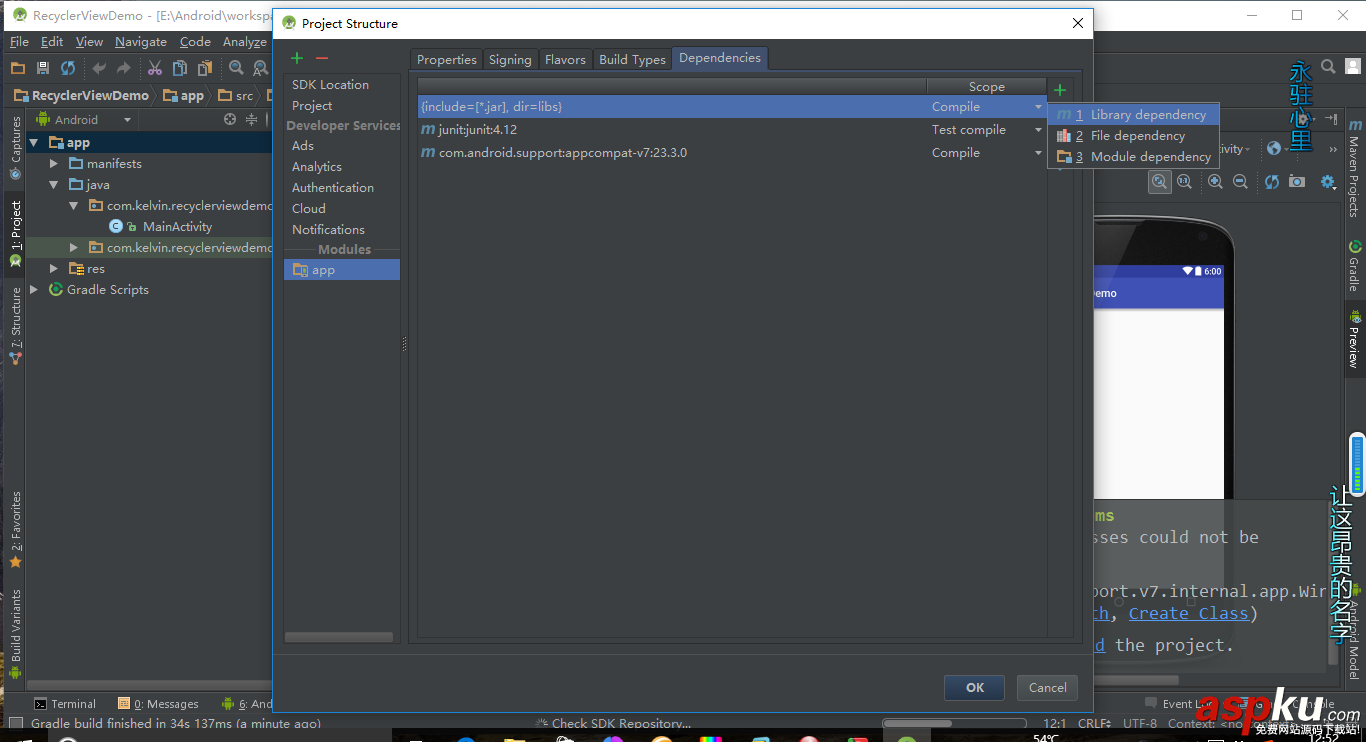Click the Find magnifier toolbar icon

[x=236, y=68]
